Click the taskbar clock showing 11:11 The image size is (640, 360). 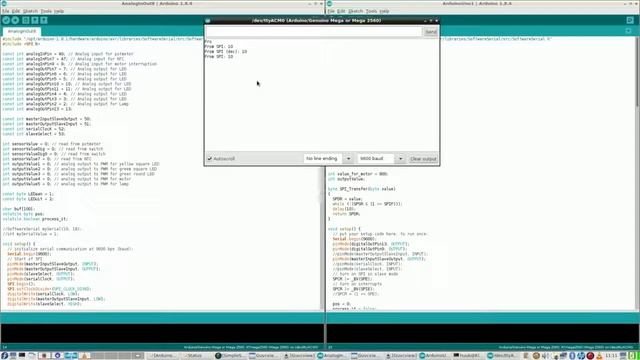pyautogui.click(x=611, y=356)
